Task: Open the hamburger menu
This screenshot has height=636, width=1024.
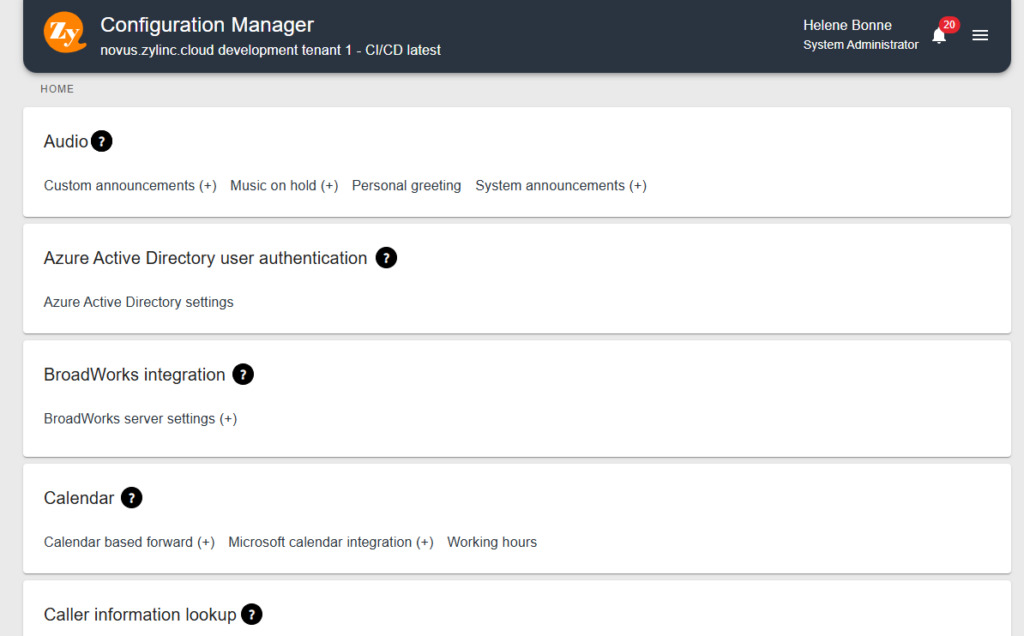Action: click(980, 35)
